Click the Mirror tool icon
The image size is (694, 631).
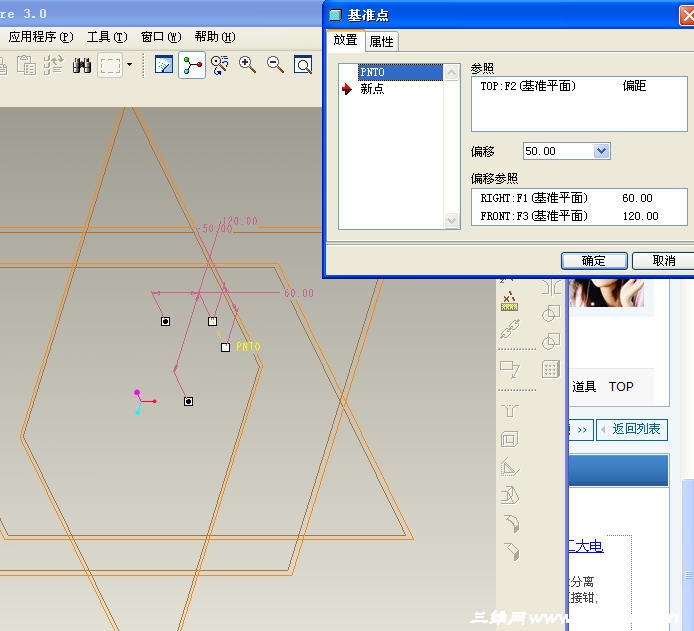click(x=551, y=287)
